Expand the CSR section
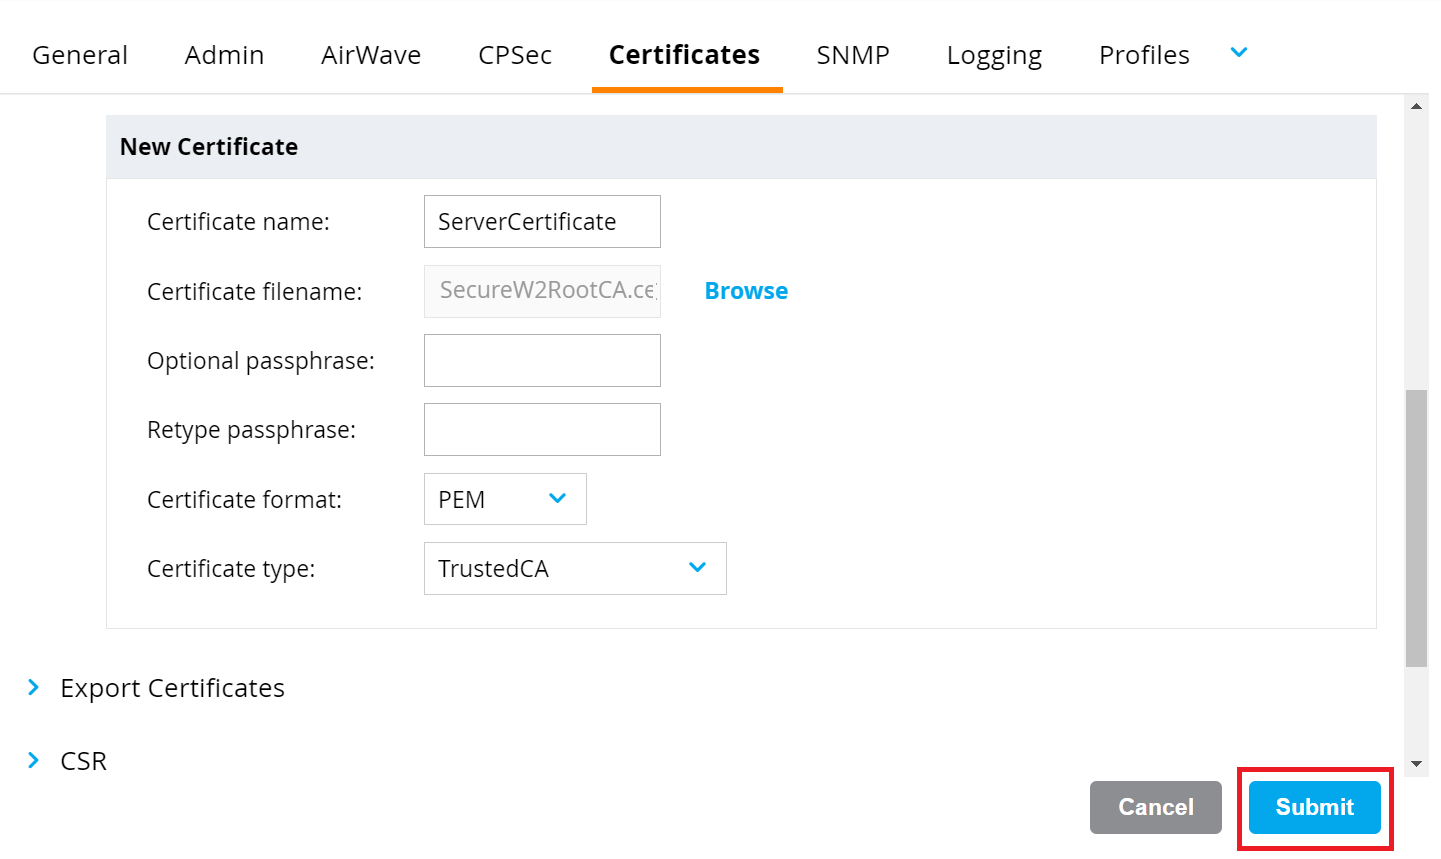1441x859 pixels. 83,761
